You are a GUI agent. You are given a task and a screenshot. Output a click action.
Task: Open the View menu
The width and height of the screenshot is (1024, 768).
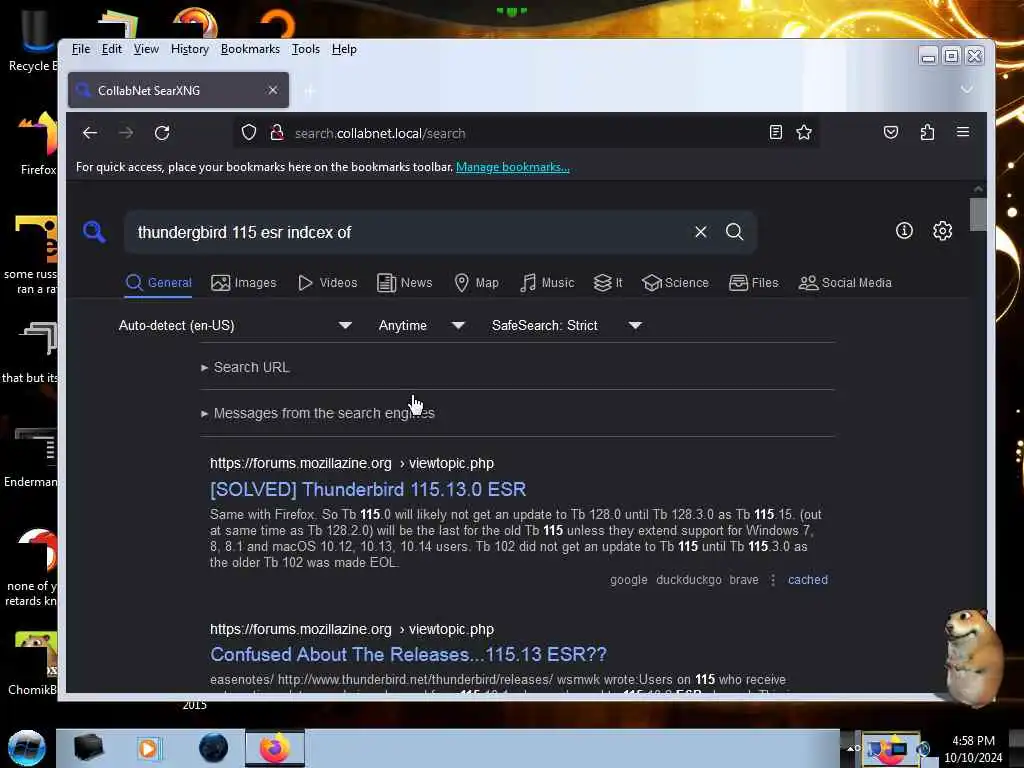click(x=146, y=49)
